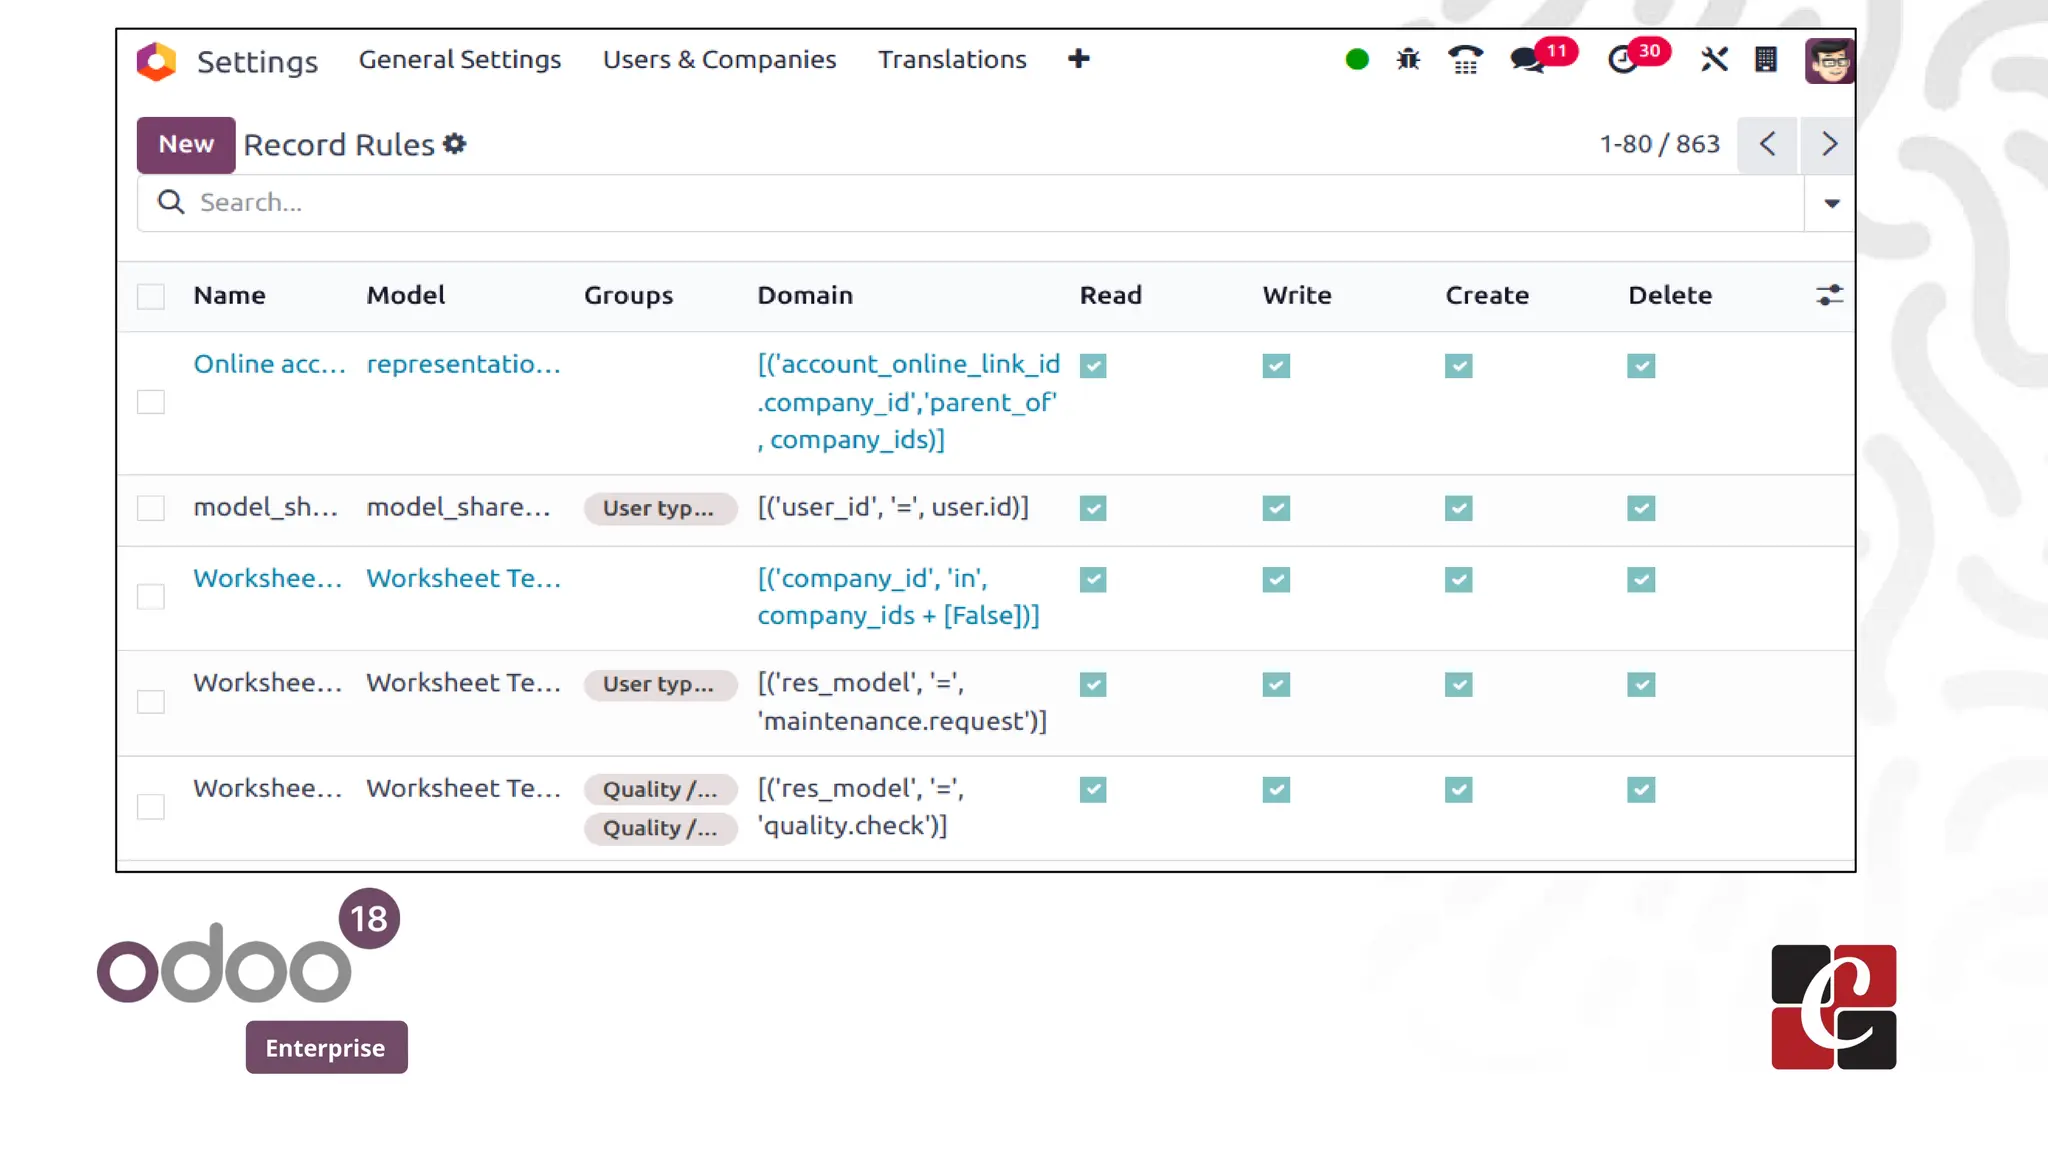Go to the next page of records
The width and height of the screenshot is (2048, 1152).
coord(1829,144)
